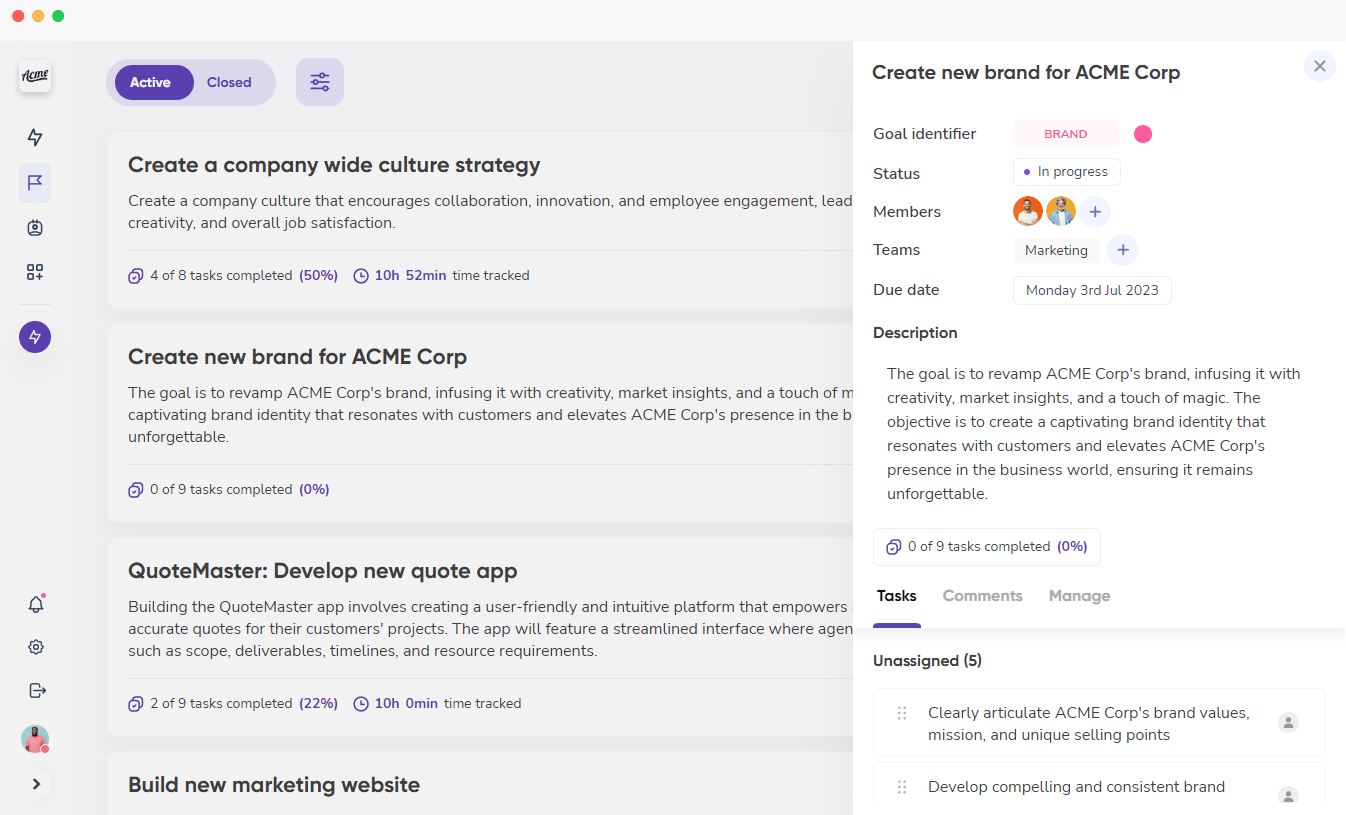Expand the sidebar with the chevron arrow

pos(36,784)
